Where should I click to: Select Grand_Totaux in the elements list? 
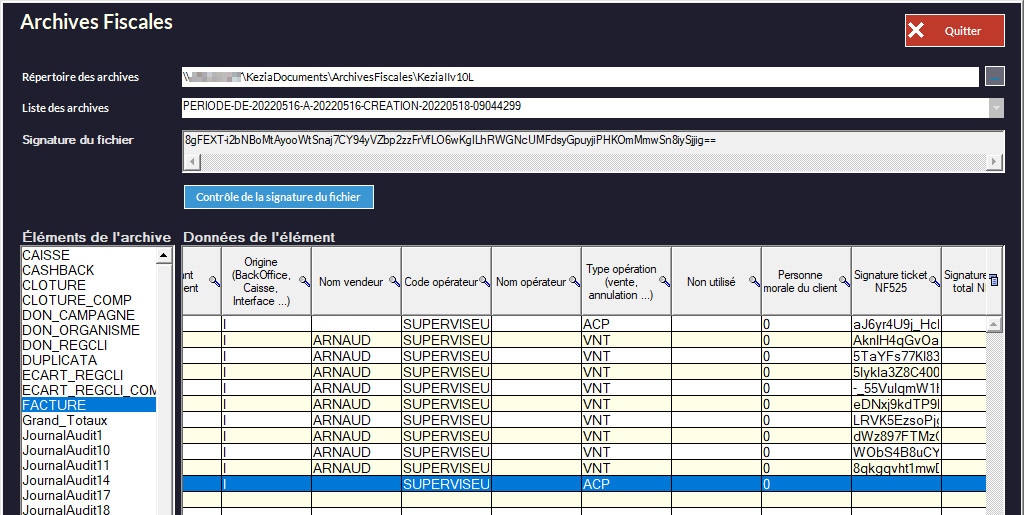point(65,420)
